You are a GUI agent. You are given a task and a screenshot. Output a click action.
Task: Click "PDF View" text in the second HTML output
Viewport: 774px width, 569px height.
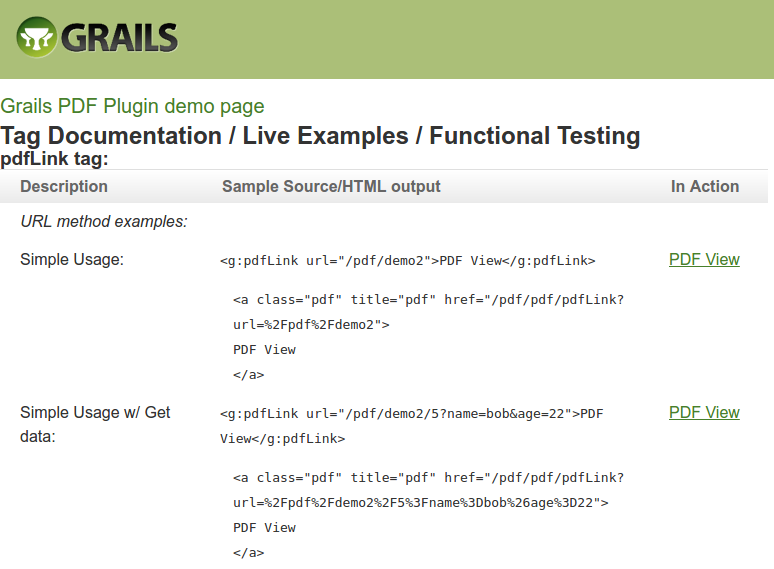(x=264, y=527)
